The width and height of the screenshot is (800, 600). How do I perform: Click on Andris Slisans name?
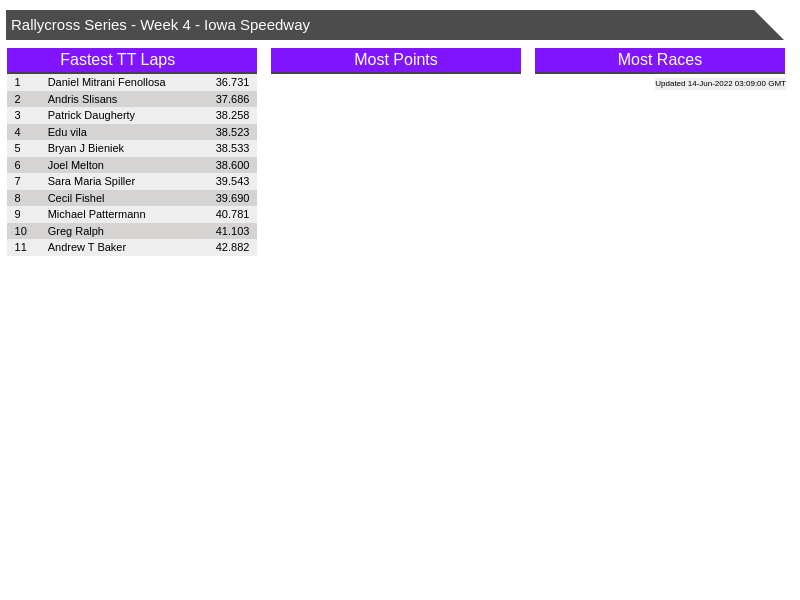[82, 99]
